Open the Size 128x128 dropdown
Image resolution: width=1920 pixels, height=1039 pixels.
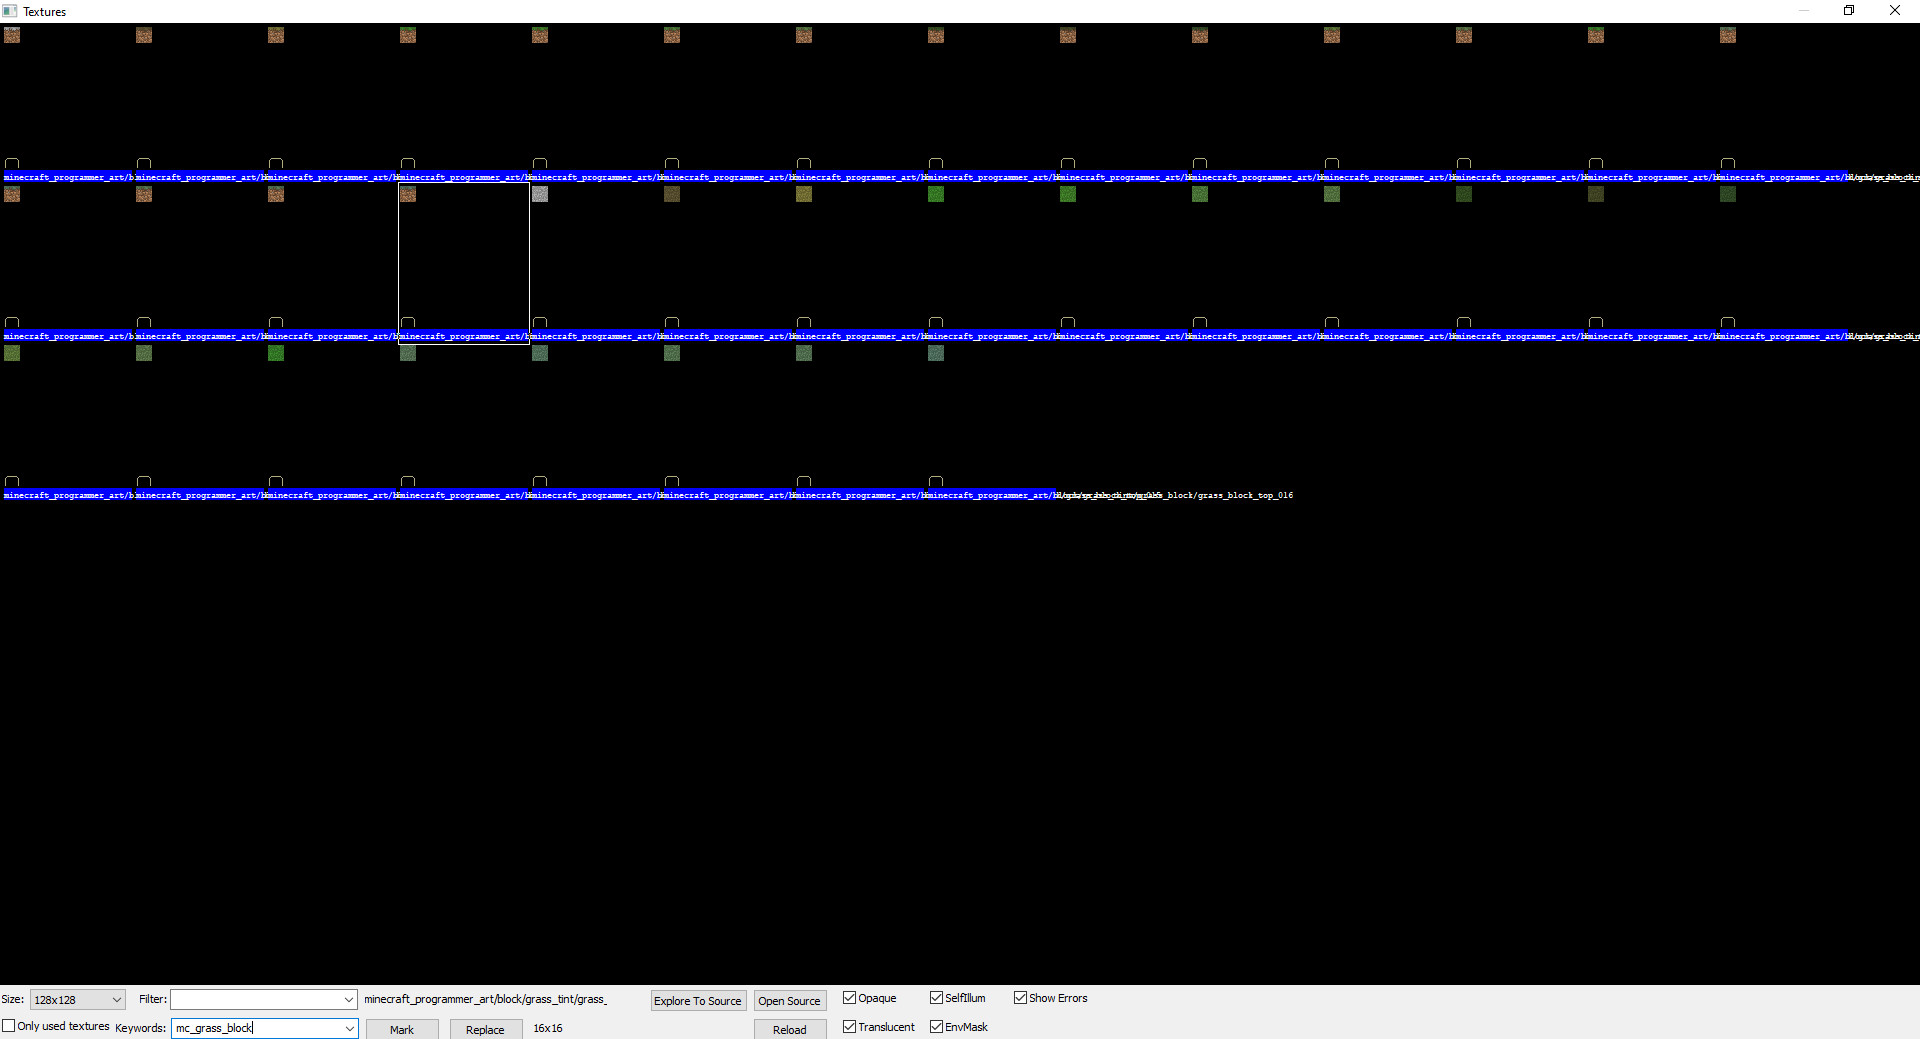(x=116, y=1000)
